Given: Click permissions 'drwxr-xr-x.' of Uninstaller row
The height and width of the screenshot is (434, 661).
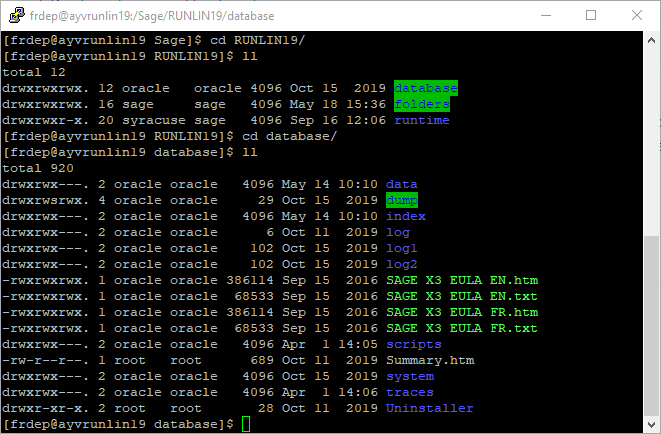Looking at the screenshot, I should click(x=46, y=408).
